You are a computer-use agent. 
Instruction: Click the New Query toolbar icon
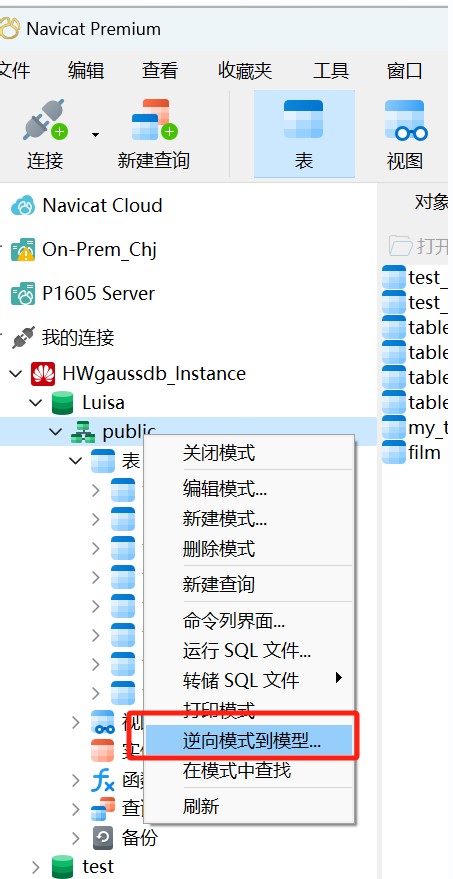click(154, 121)
